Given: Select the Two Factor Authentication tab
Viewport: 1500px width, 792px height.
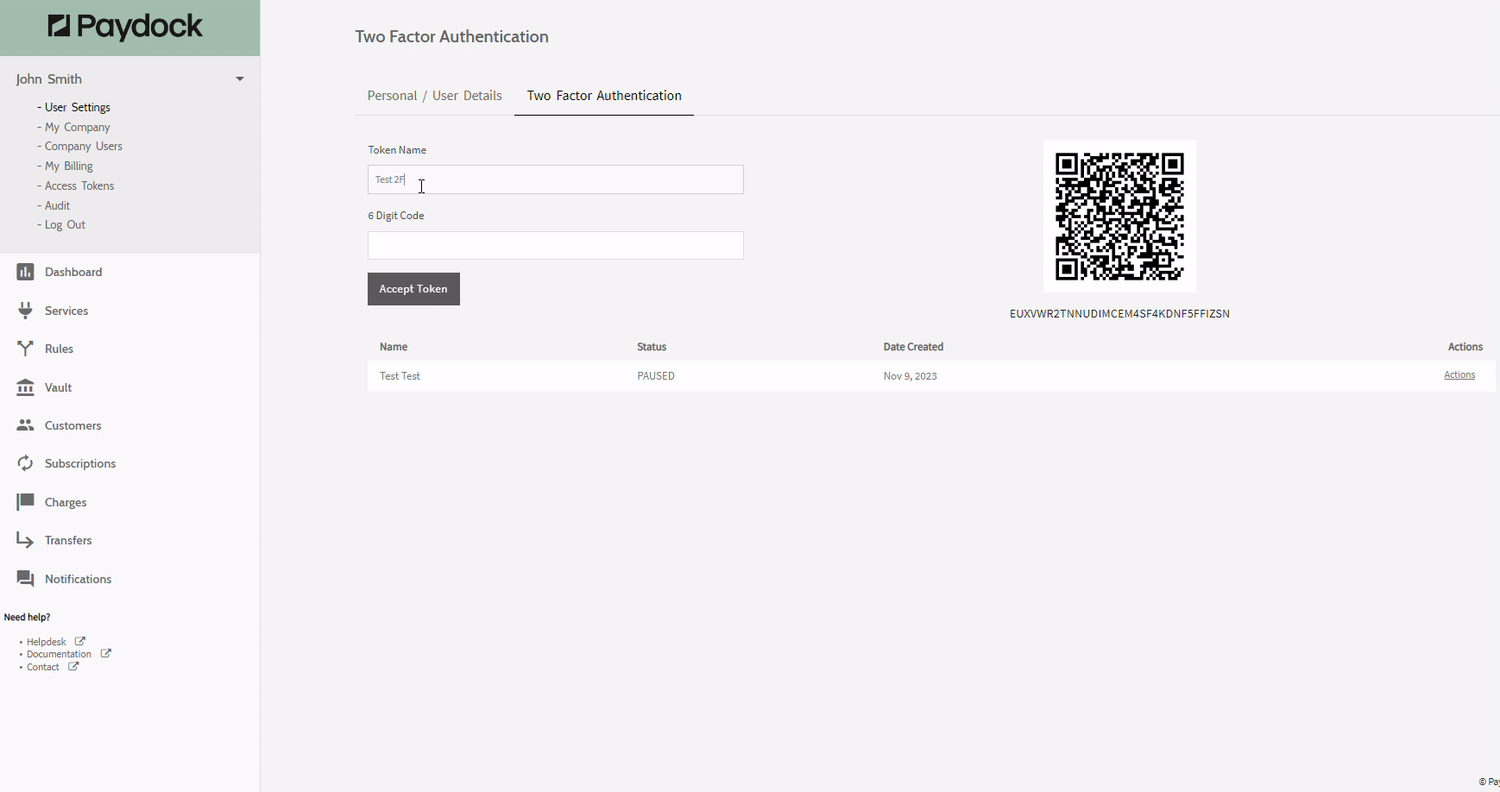Looking at the screenshot, I should [604, 96].
